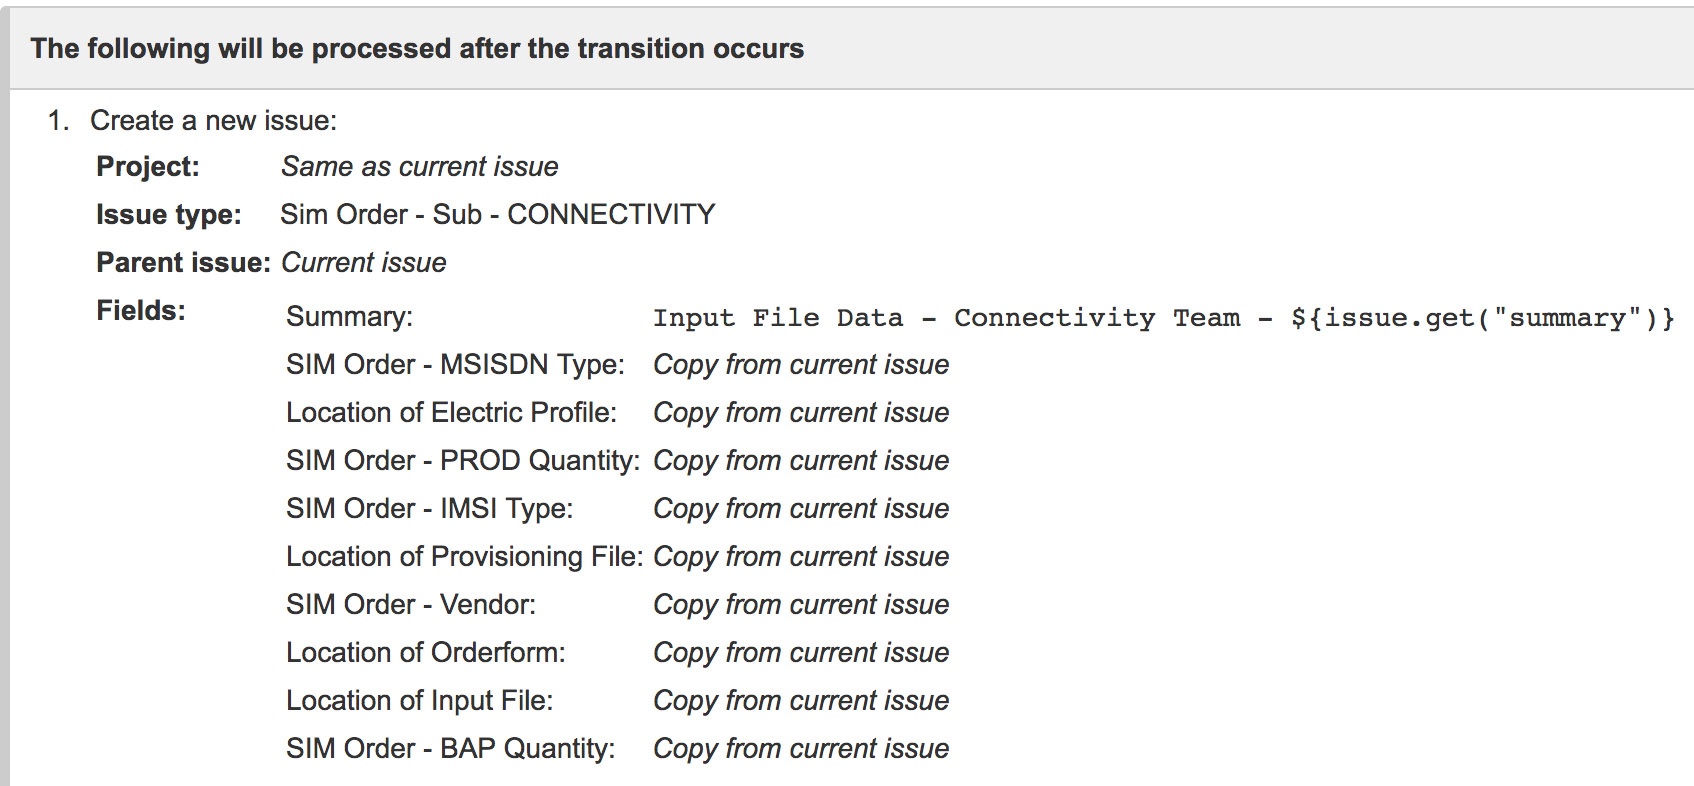This screenshot has width=1694, height=786.
Task: Click 'SIM Order - PROD Quantity' field
Action: pos(463,461)
